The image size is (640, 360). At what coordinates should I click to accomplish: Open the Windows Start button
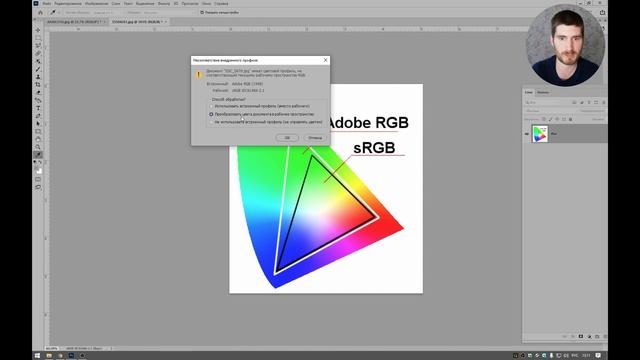point(37,356)
